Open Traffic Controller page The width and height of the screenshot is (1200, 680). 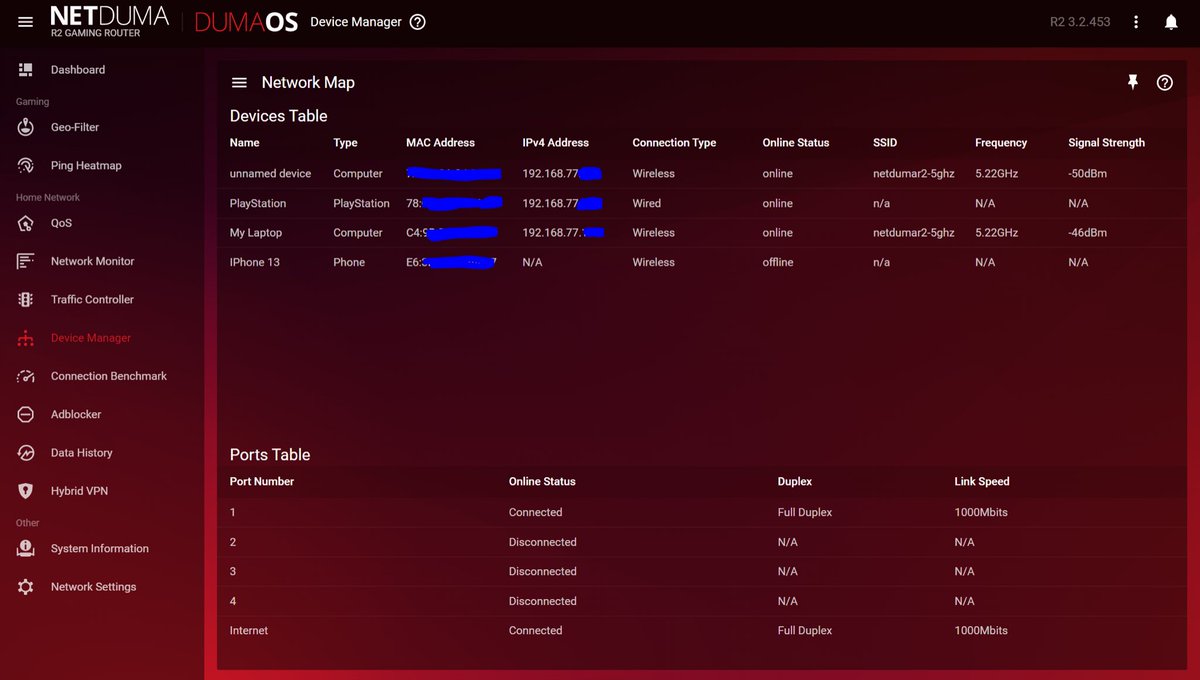point(92,299)
